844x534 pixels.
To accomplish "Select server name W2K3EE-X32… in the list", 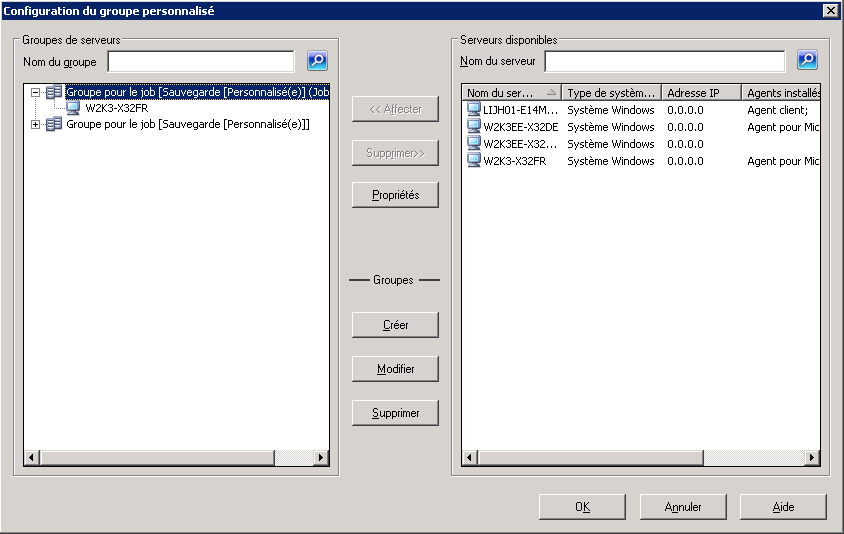I will click(520, 144).
